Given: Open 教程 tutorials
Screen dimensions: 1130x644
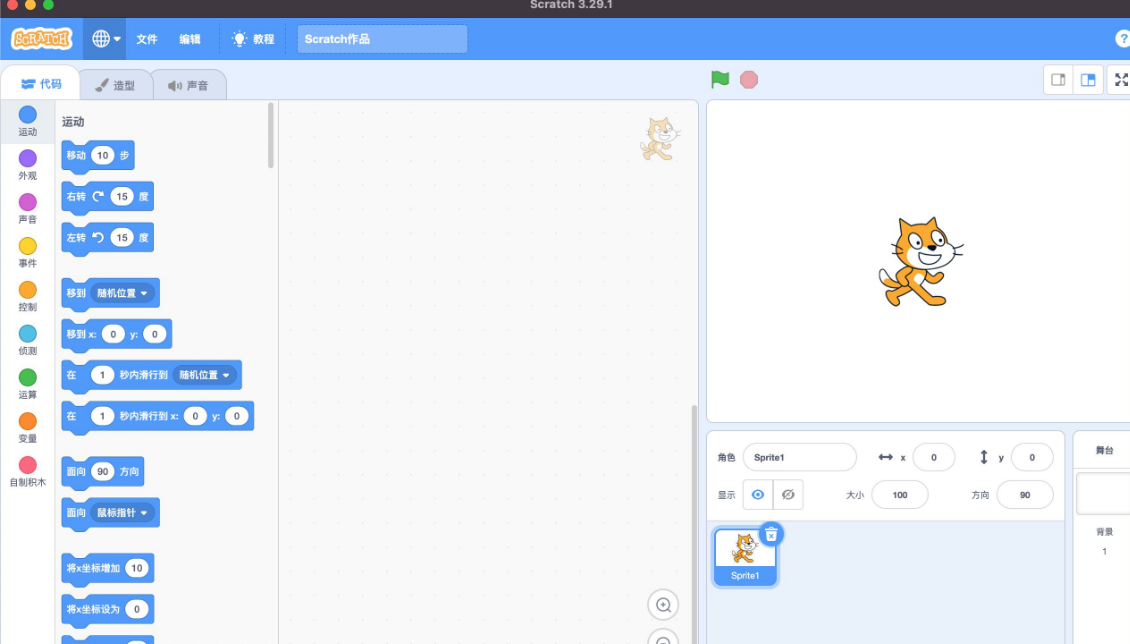Looking at the screenshot, I should coord(253,39).
